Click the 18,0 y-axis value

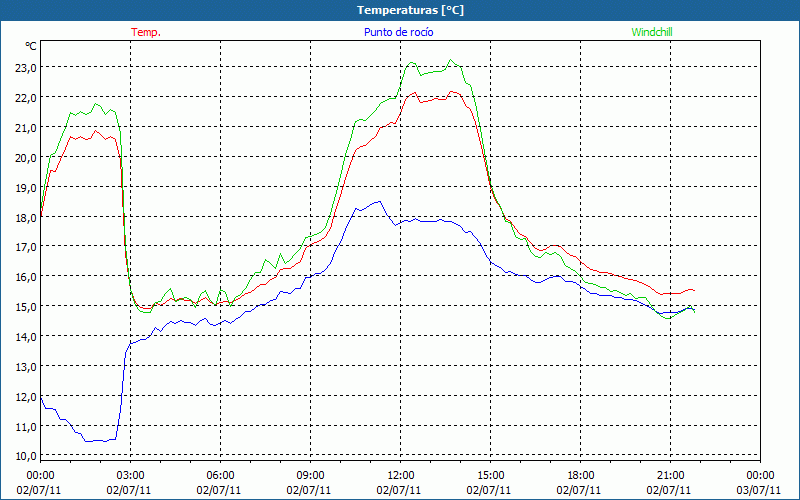[x=26, y=218]
